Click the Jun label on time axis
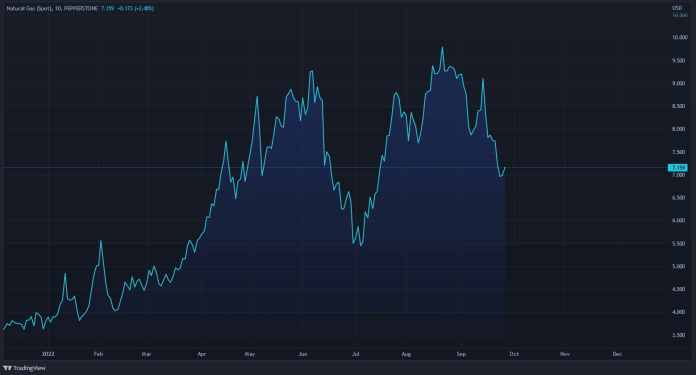 tap(303, 354)
